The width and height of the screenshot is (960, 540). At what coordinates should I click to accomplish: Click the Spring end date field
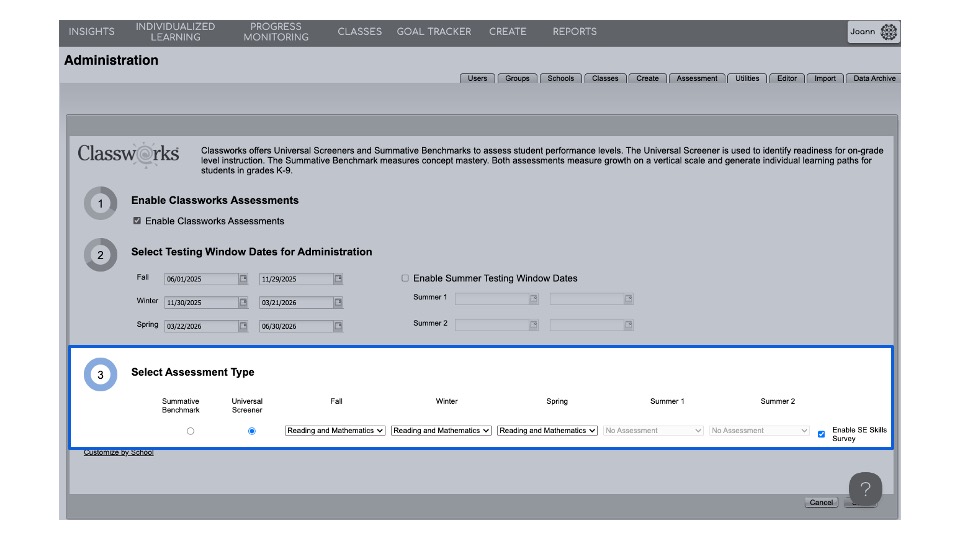tap(296, 326)
